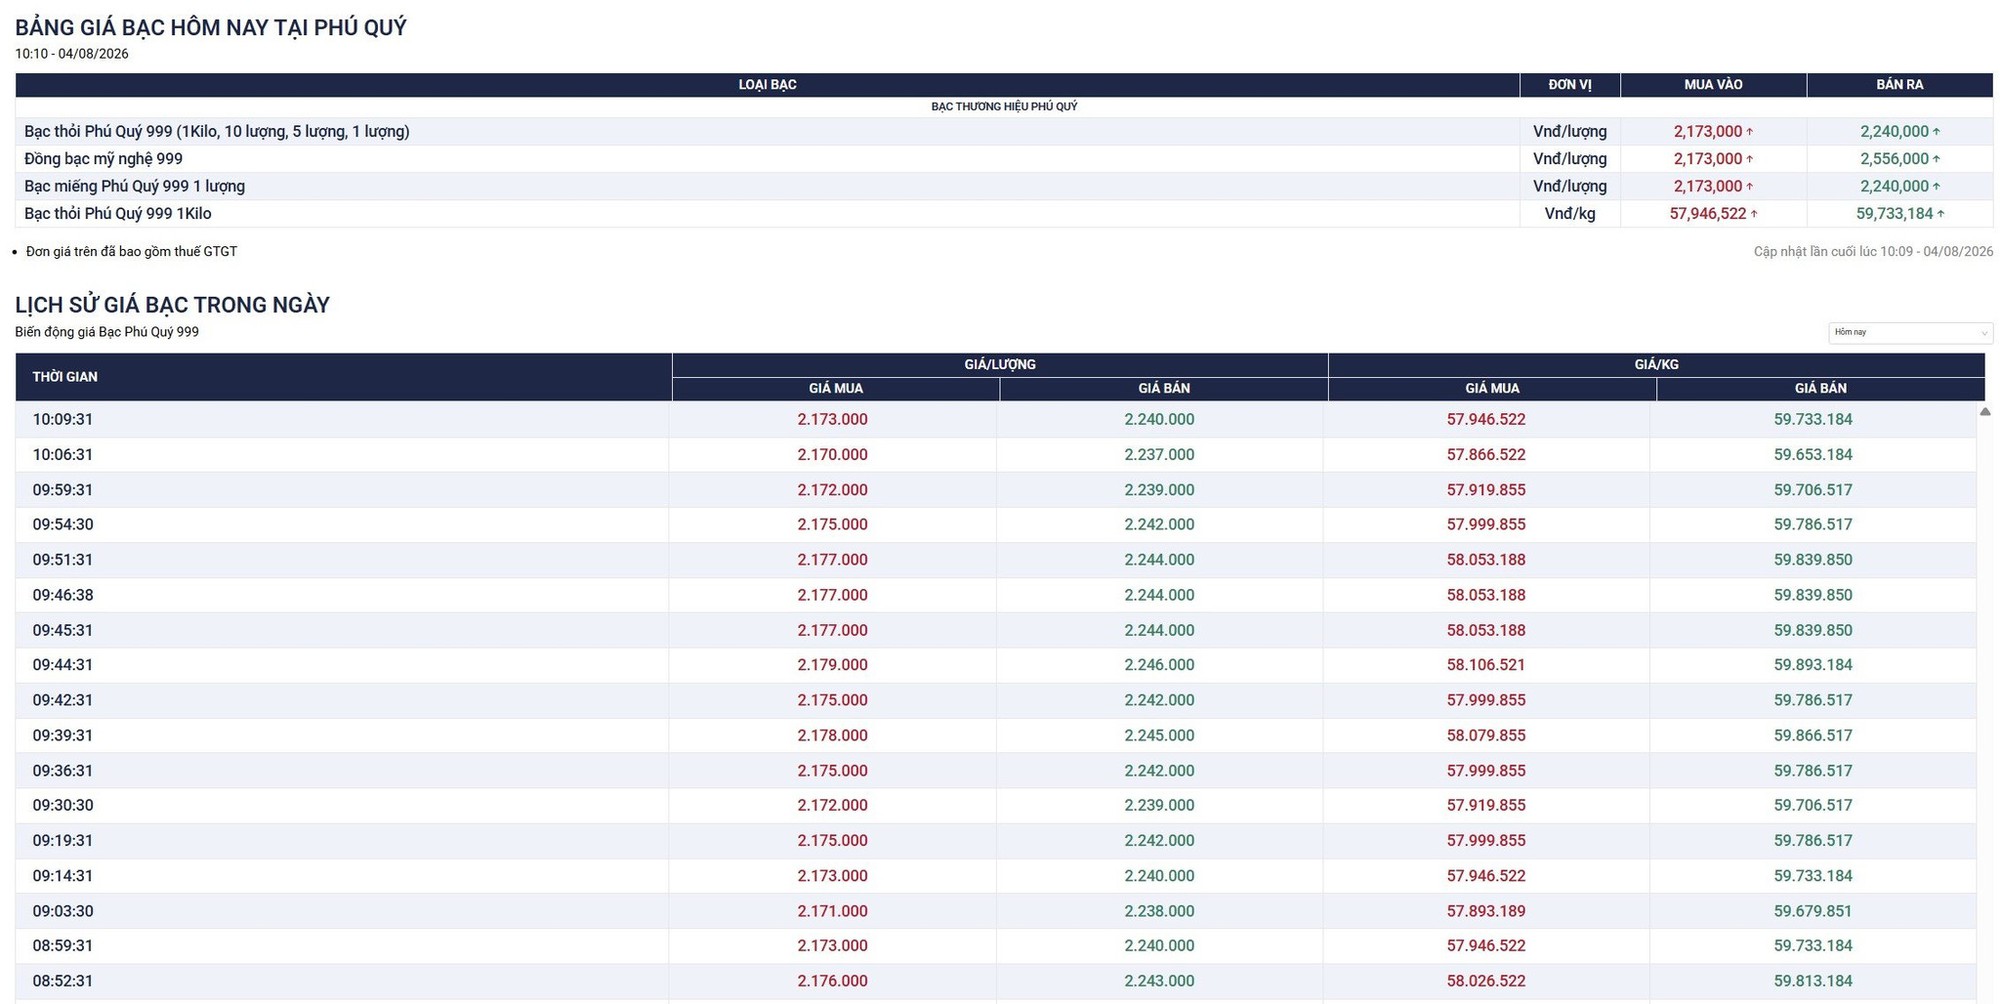Click the "10:10 - 04/08/2026" date under the heading
The width and height of the screenshot is (2000, 1004).
coord(72,54)
